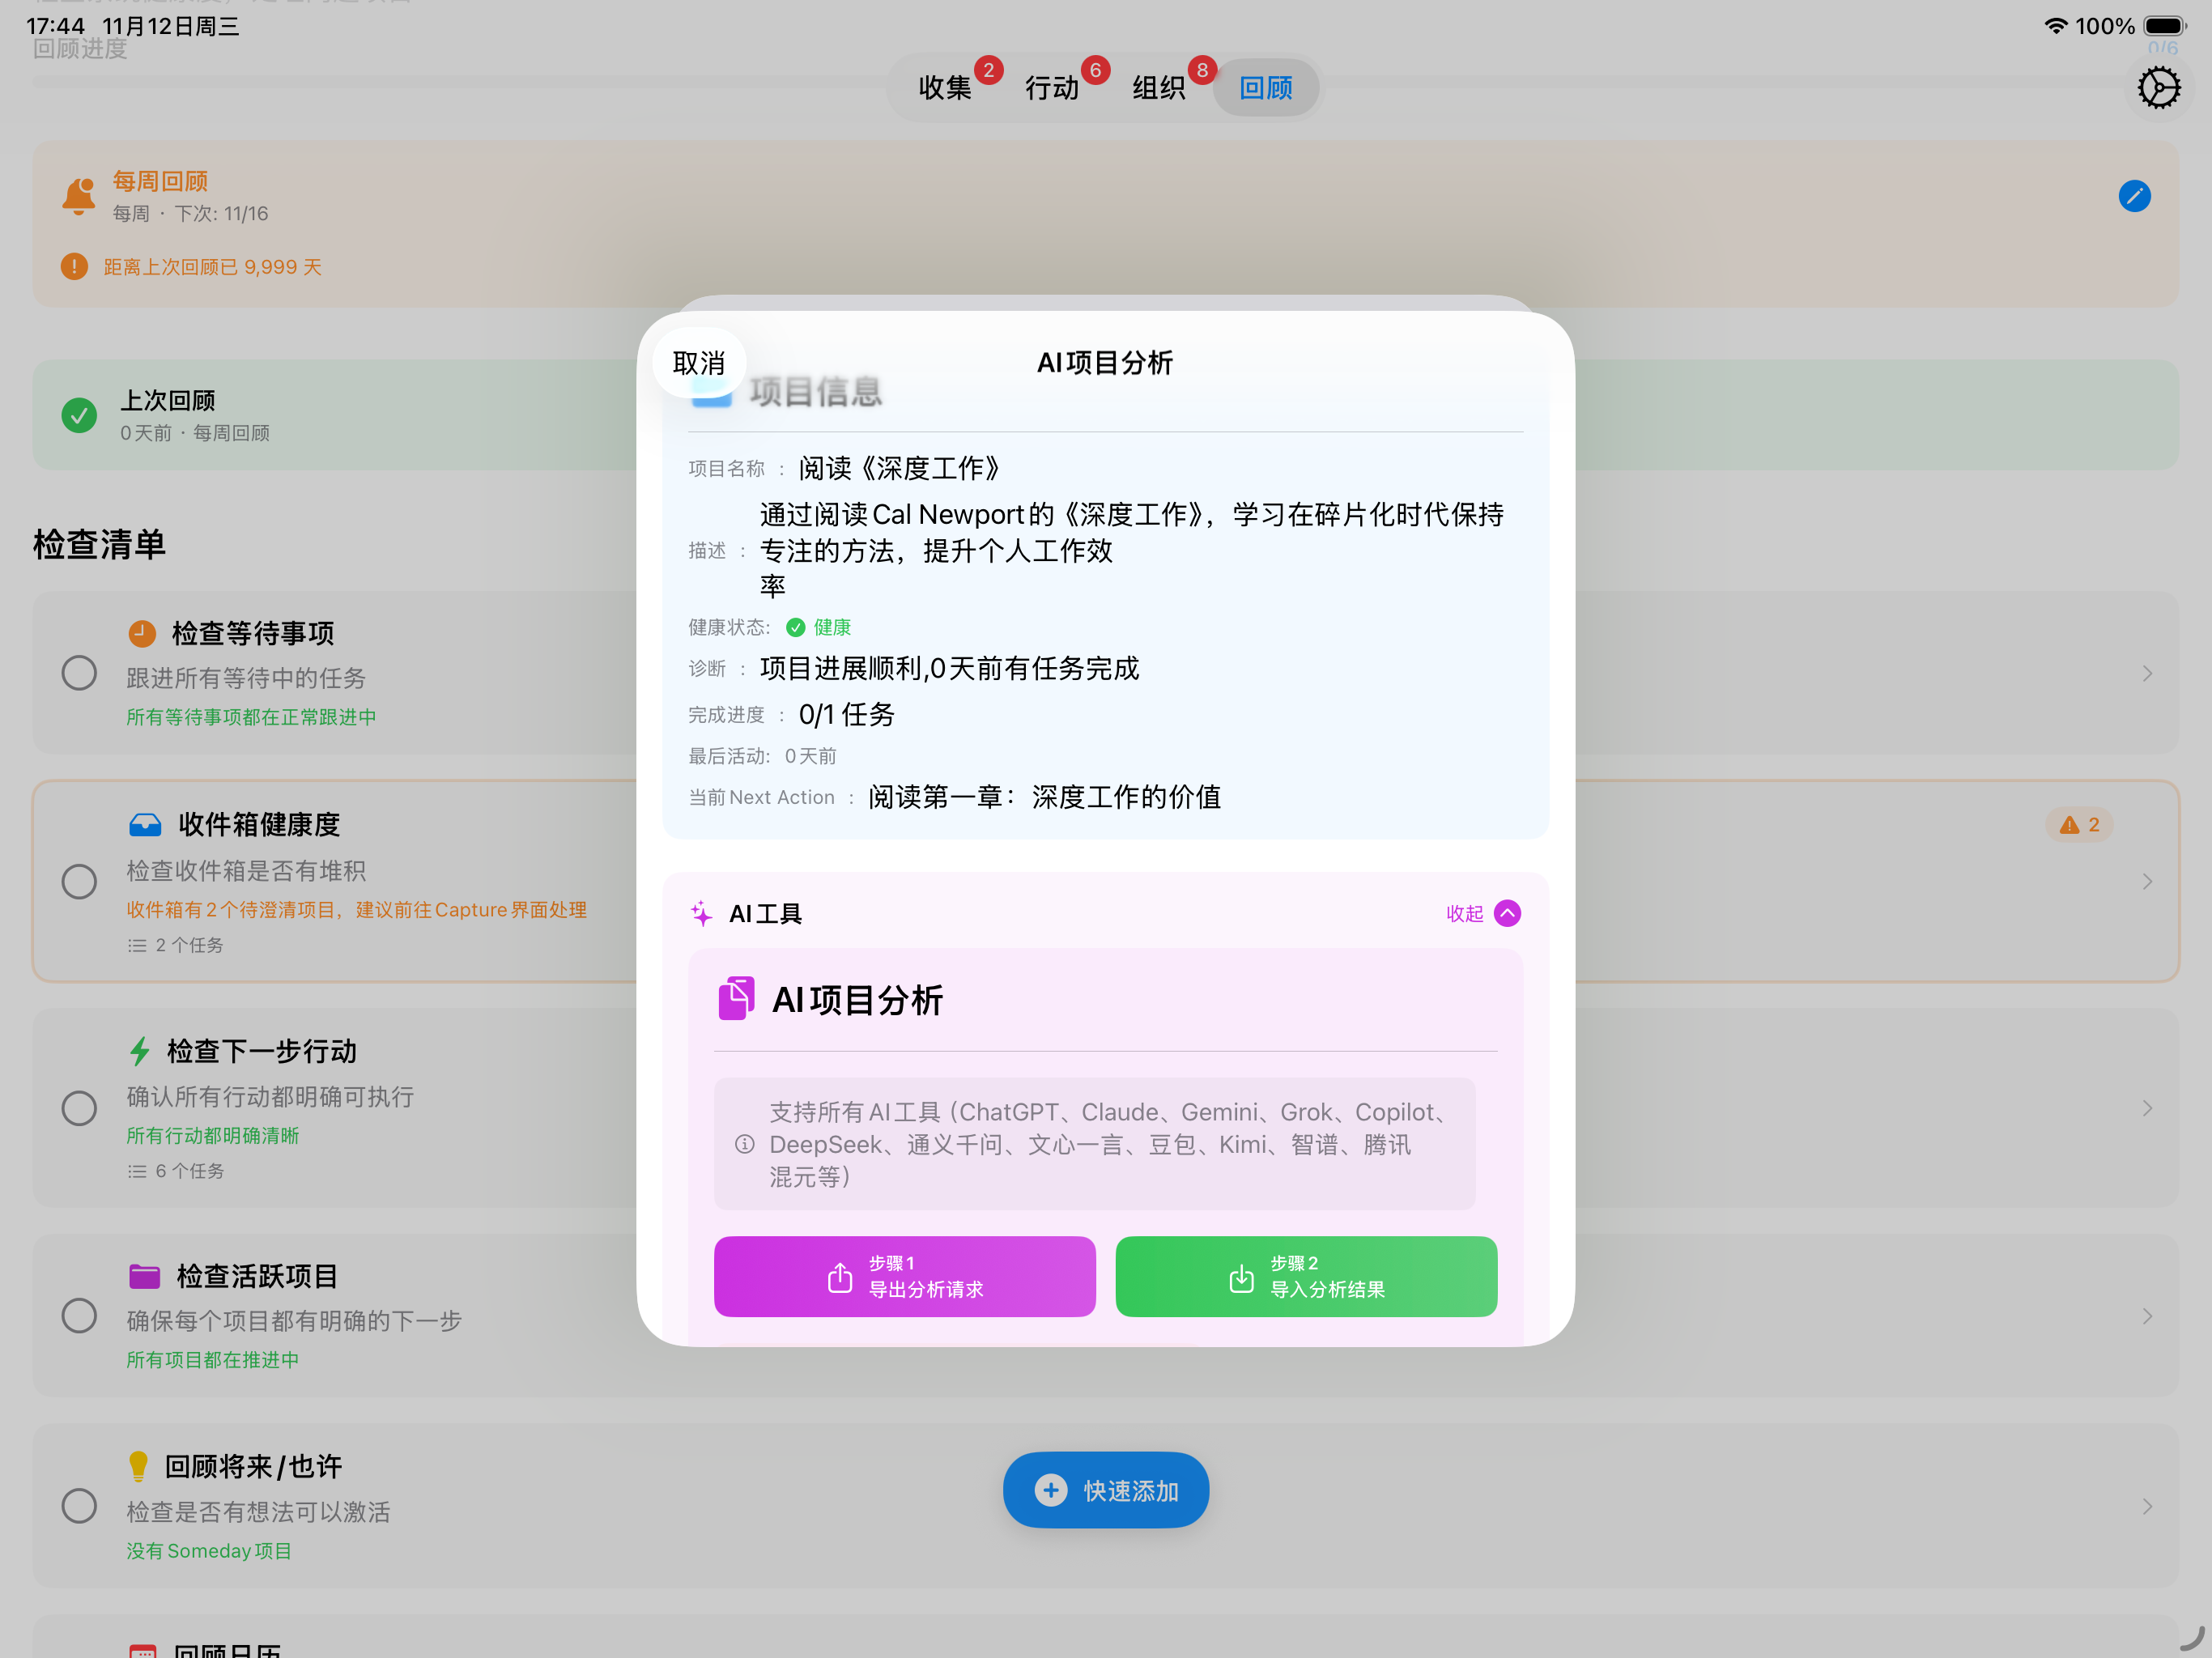Click the folder icon on 检查活跃项目
2212x1658 pixels.
coord(145,1275)
